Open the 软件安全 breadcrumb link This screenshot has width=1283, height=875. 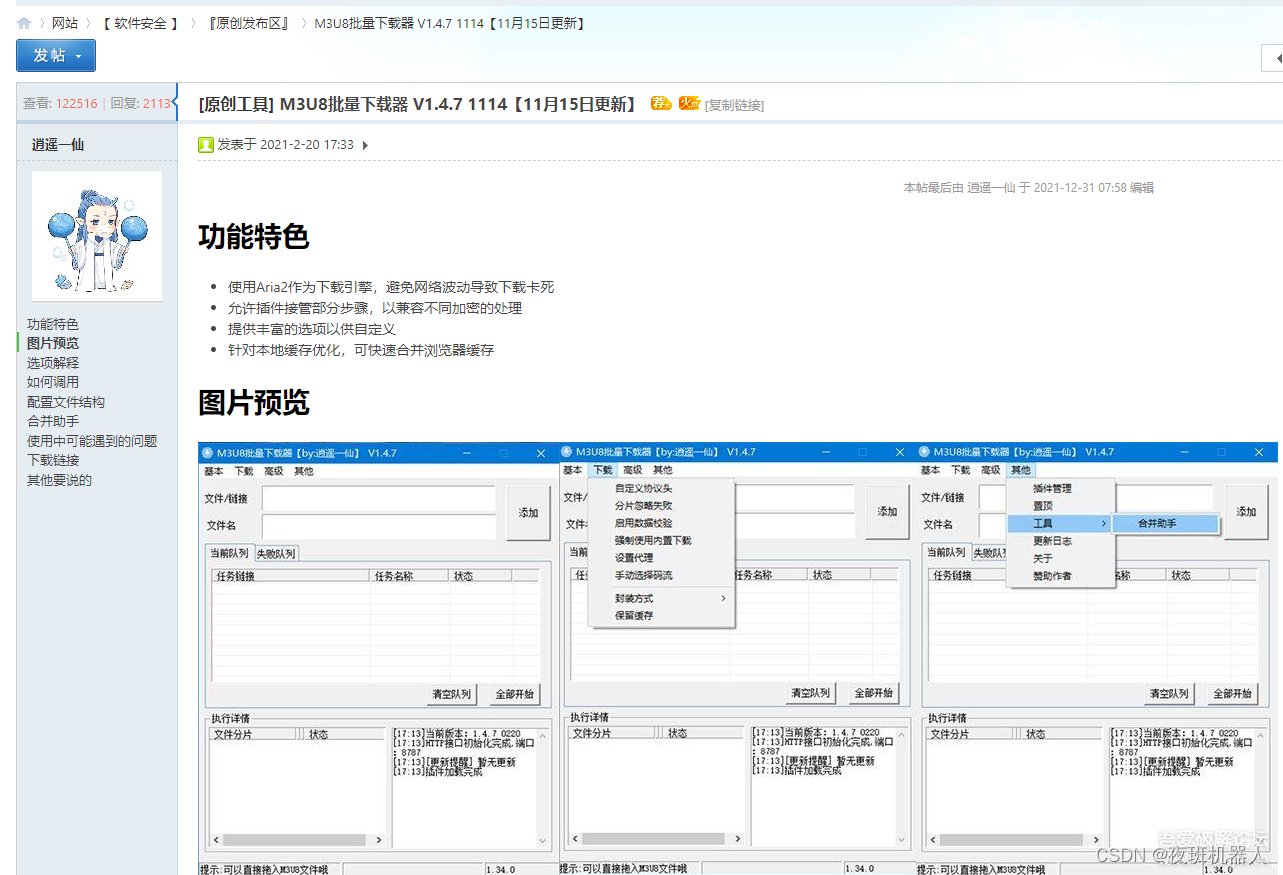point(140,23)
